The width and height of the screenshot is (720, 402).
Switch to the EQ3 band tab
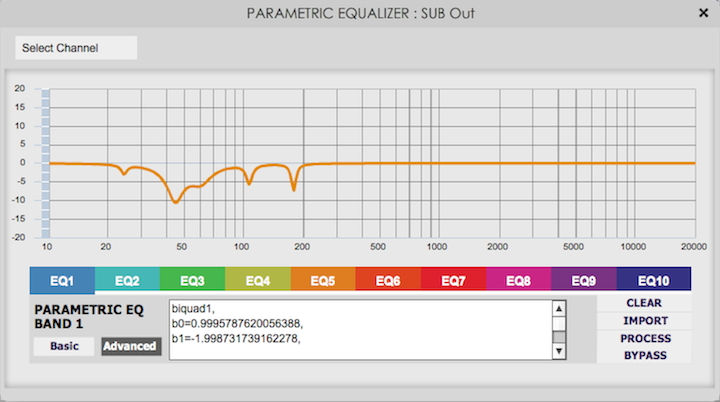pos(192,279)
